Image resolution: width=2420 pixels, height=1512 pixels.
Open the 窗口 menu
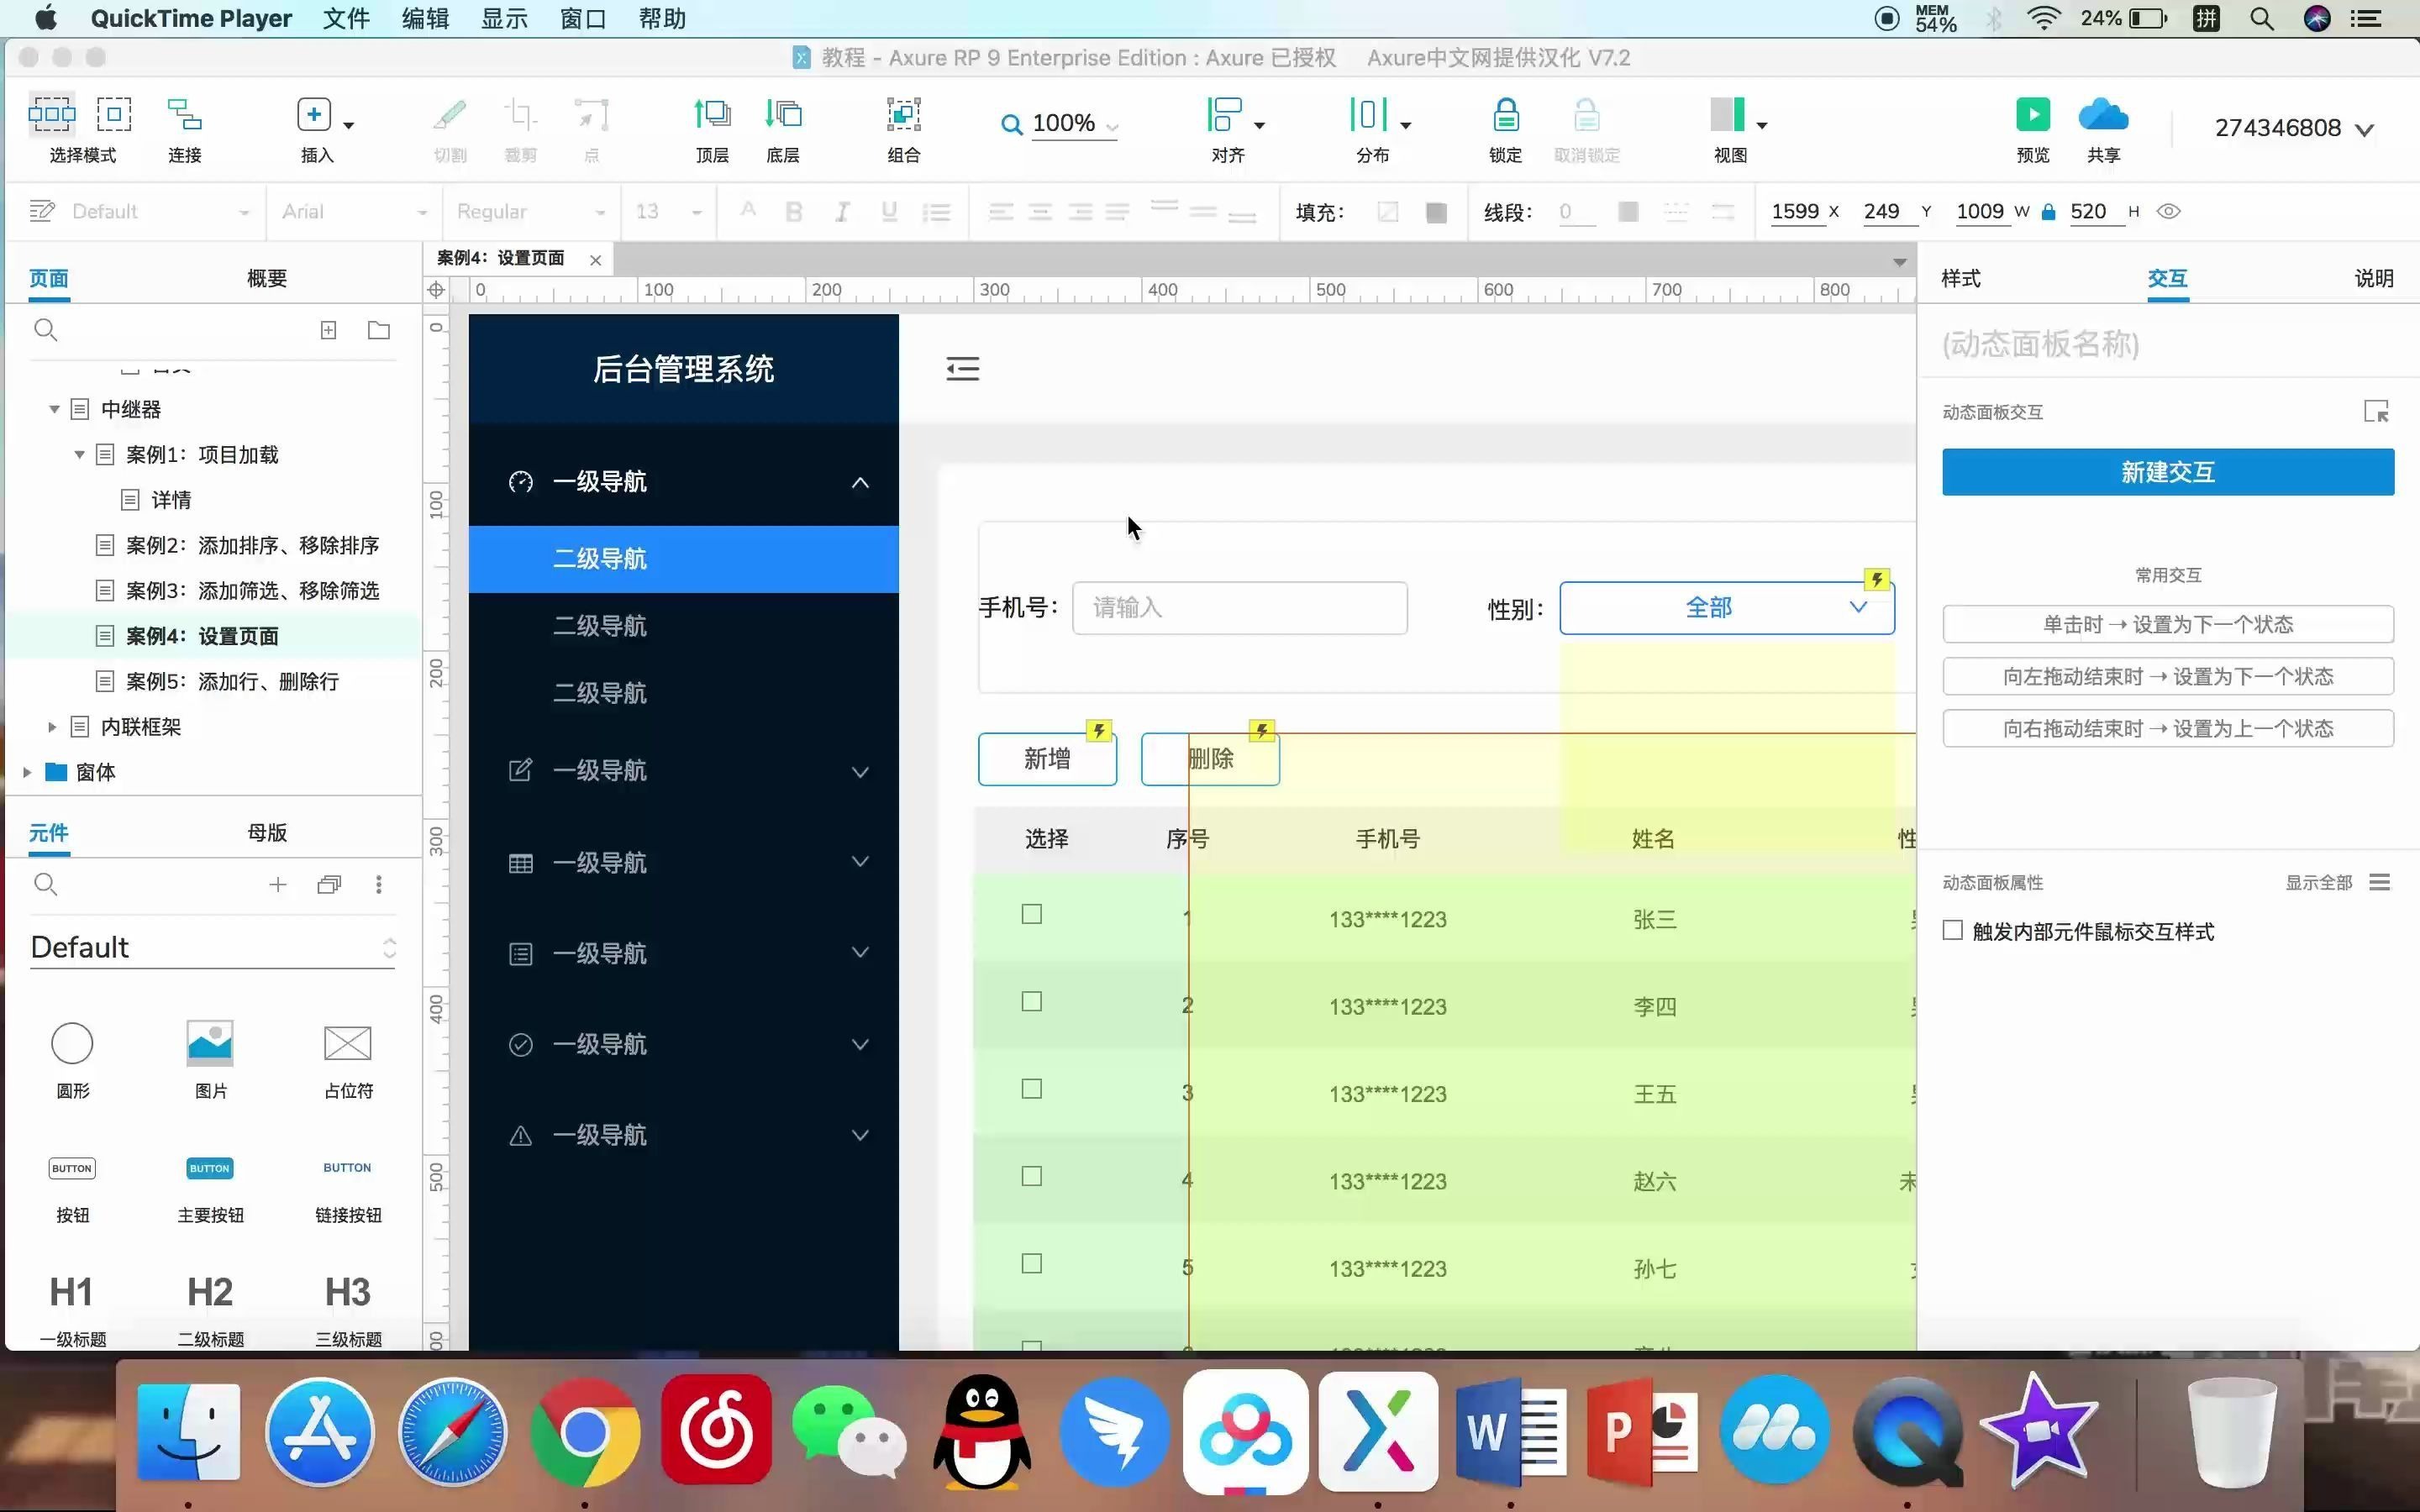coord(582,18)
